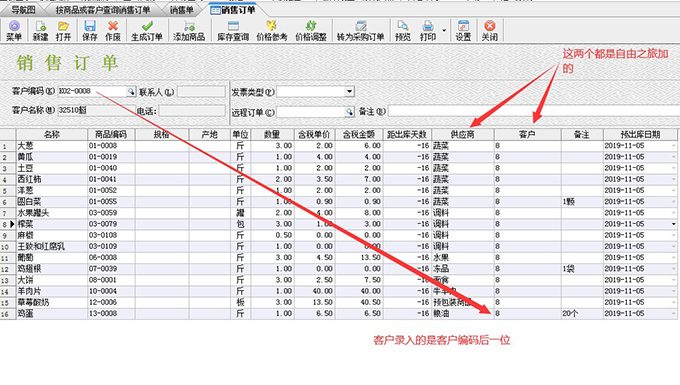Open 库存查询 stock lookup icon
This screenshot has width=680, height=385.
point(233,30)
